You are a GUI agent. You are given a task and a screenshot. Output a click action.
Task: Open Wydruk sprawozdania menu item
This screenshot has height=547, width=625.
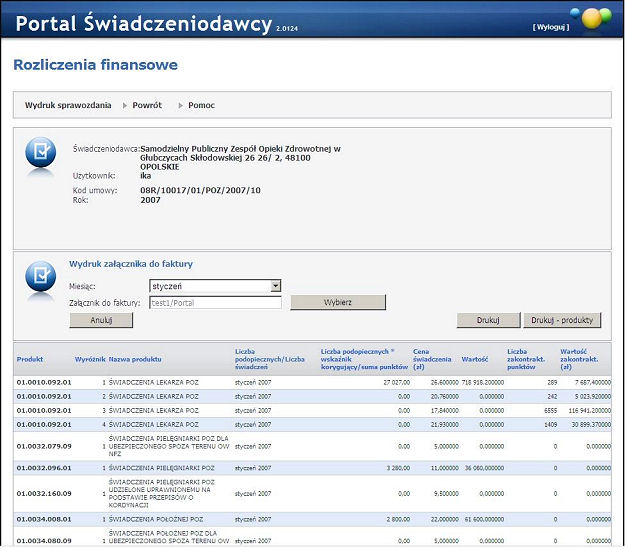pyautogui.click(x=66, y=105)
